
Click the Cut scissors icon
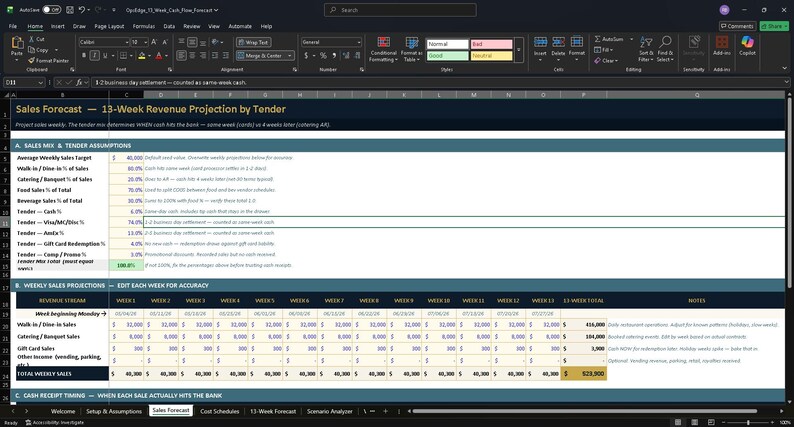[x=31, y=39]
